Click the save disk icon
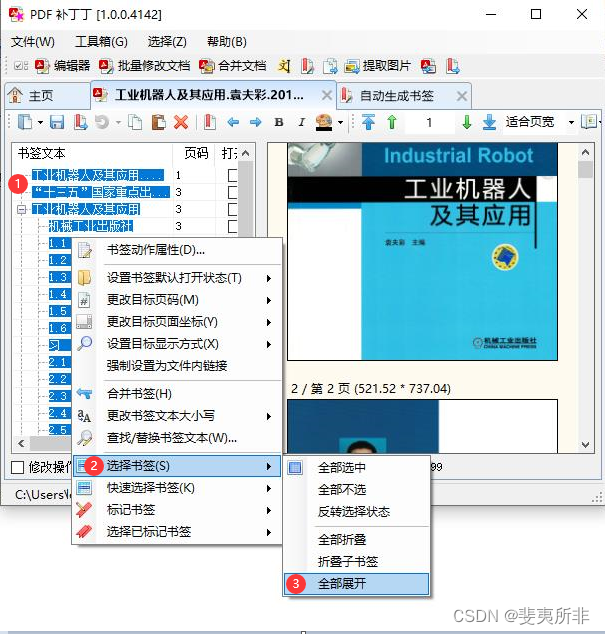Screen dimensions: 605x634 [x=57, y=122]
